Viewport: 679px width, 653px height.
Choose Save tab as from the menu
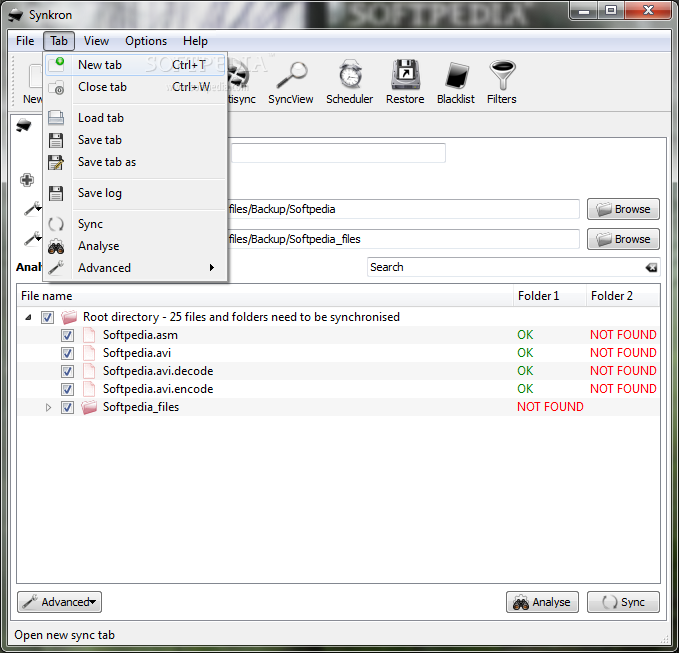pos(135,162)
